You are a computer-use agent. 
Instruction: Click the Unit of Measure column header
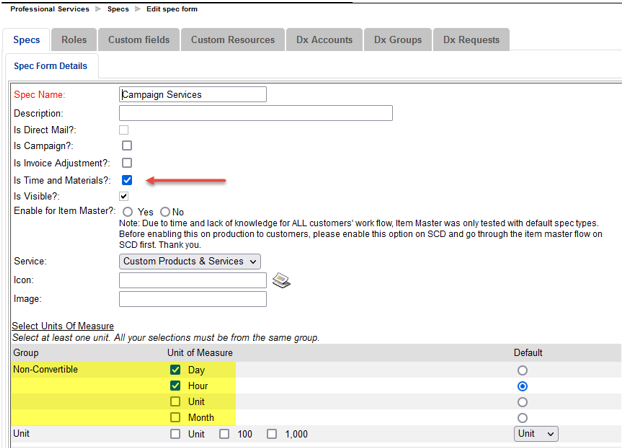[x=200, y=353]
